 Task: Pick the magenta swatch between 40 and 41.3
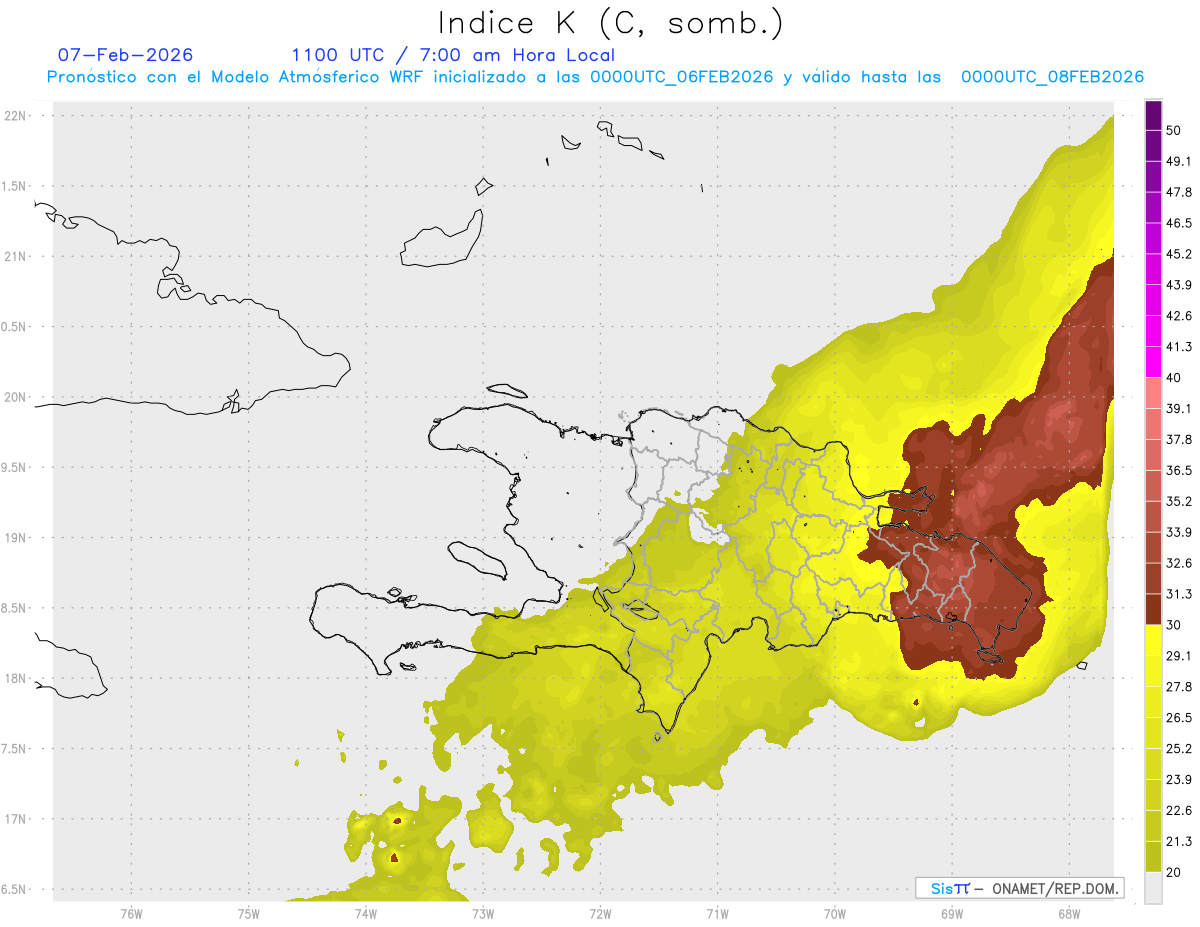1153,362
